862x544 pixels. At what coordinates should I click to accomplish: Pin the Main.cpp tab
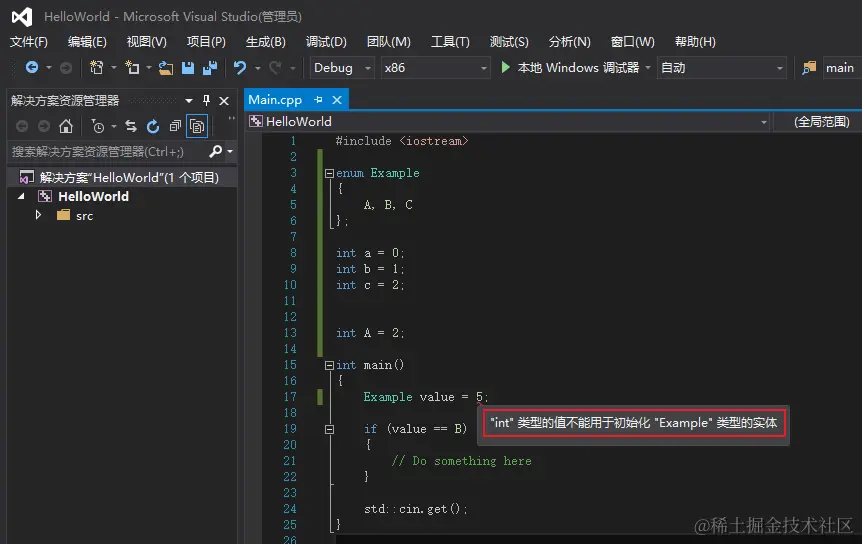tap(318, 99)
